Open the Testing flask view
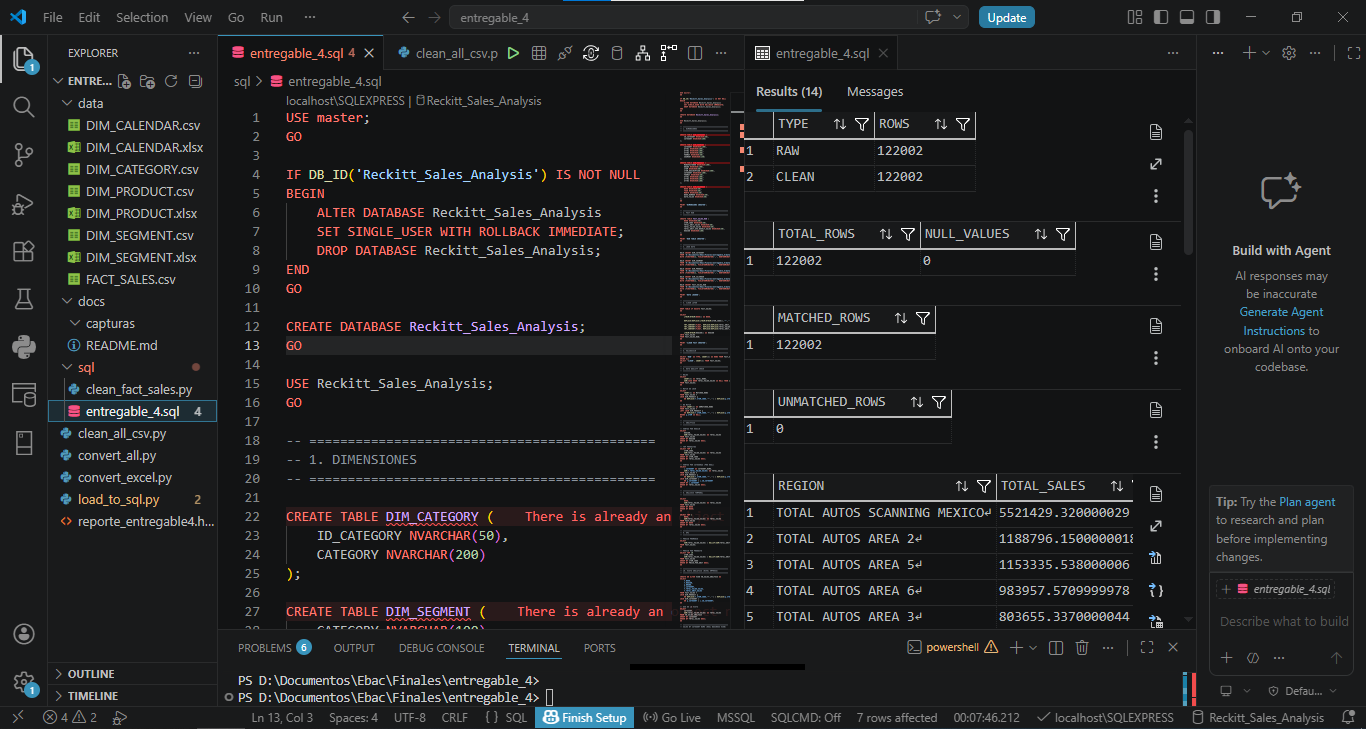This screenshot has width=1366, height=729. [24, 299]
